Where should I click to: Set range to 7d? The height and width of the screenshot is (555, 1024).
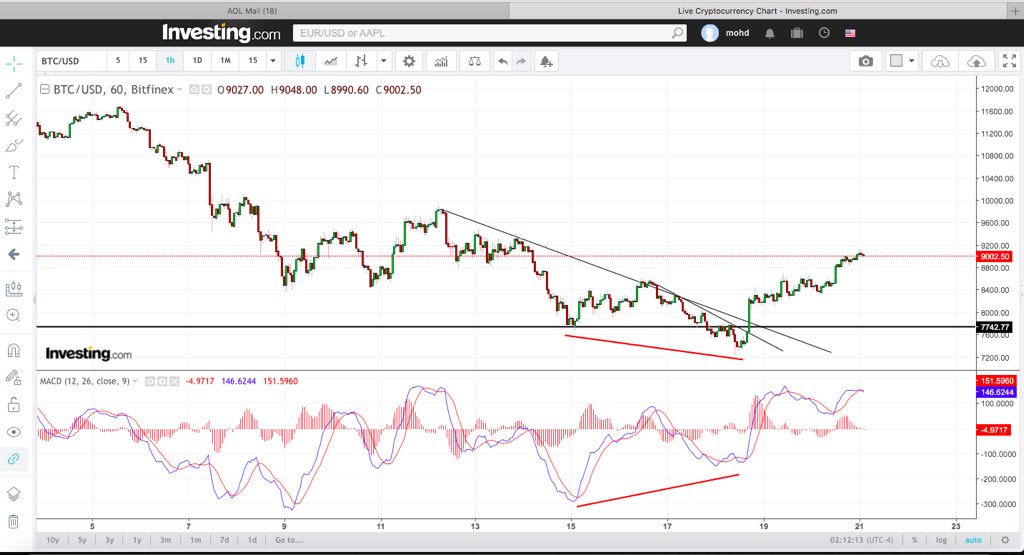[x=224, y=540]
